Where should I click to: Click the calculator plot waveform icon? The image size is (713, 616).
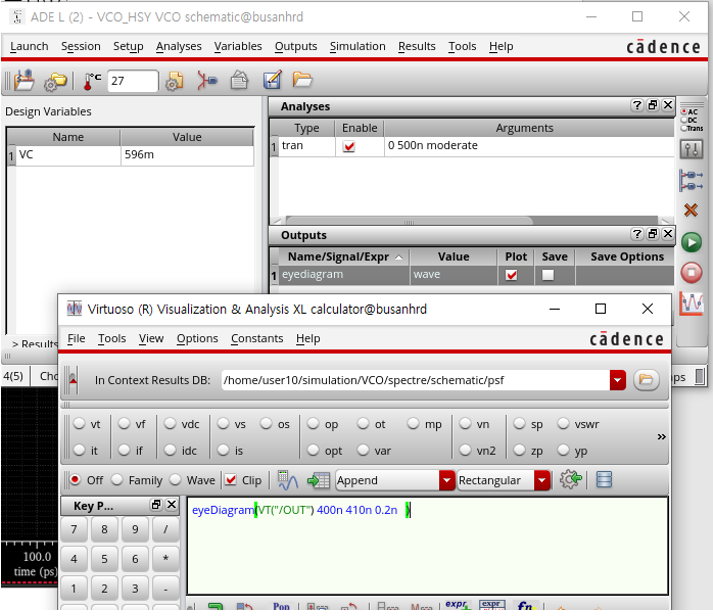[287, 481]
